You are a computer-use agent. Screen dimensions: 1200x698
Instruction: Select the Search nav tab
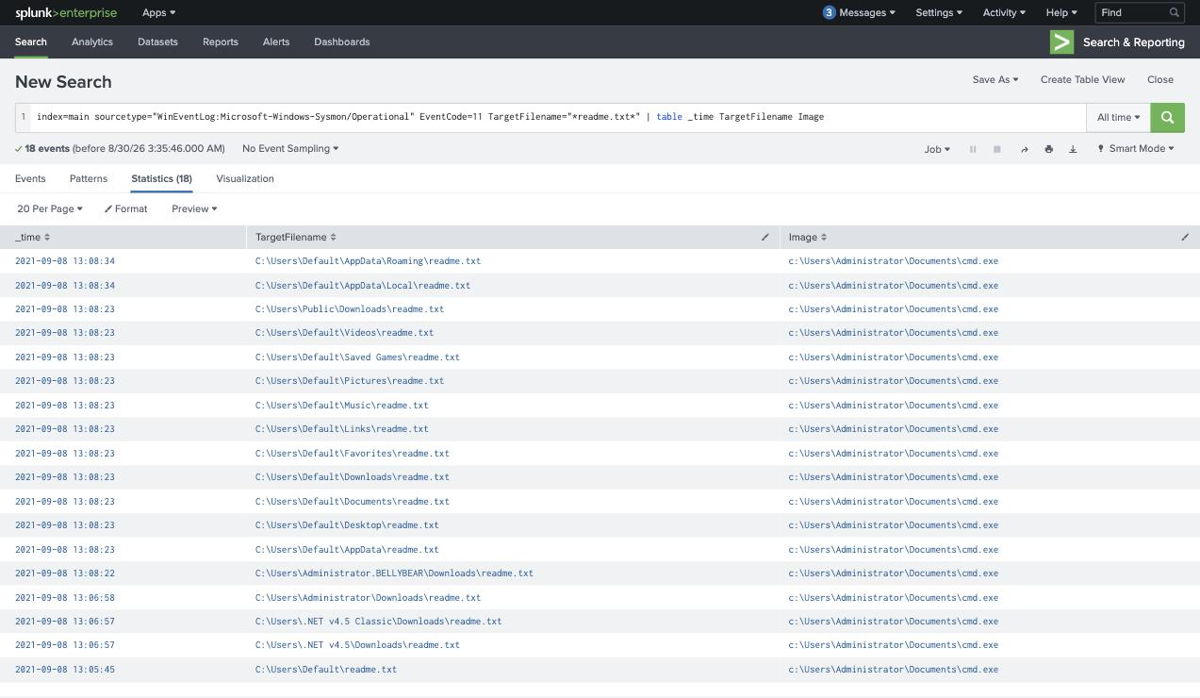point(31,42)
